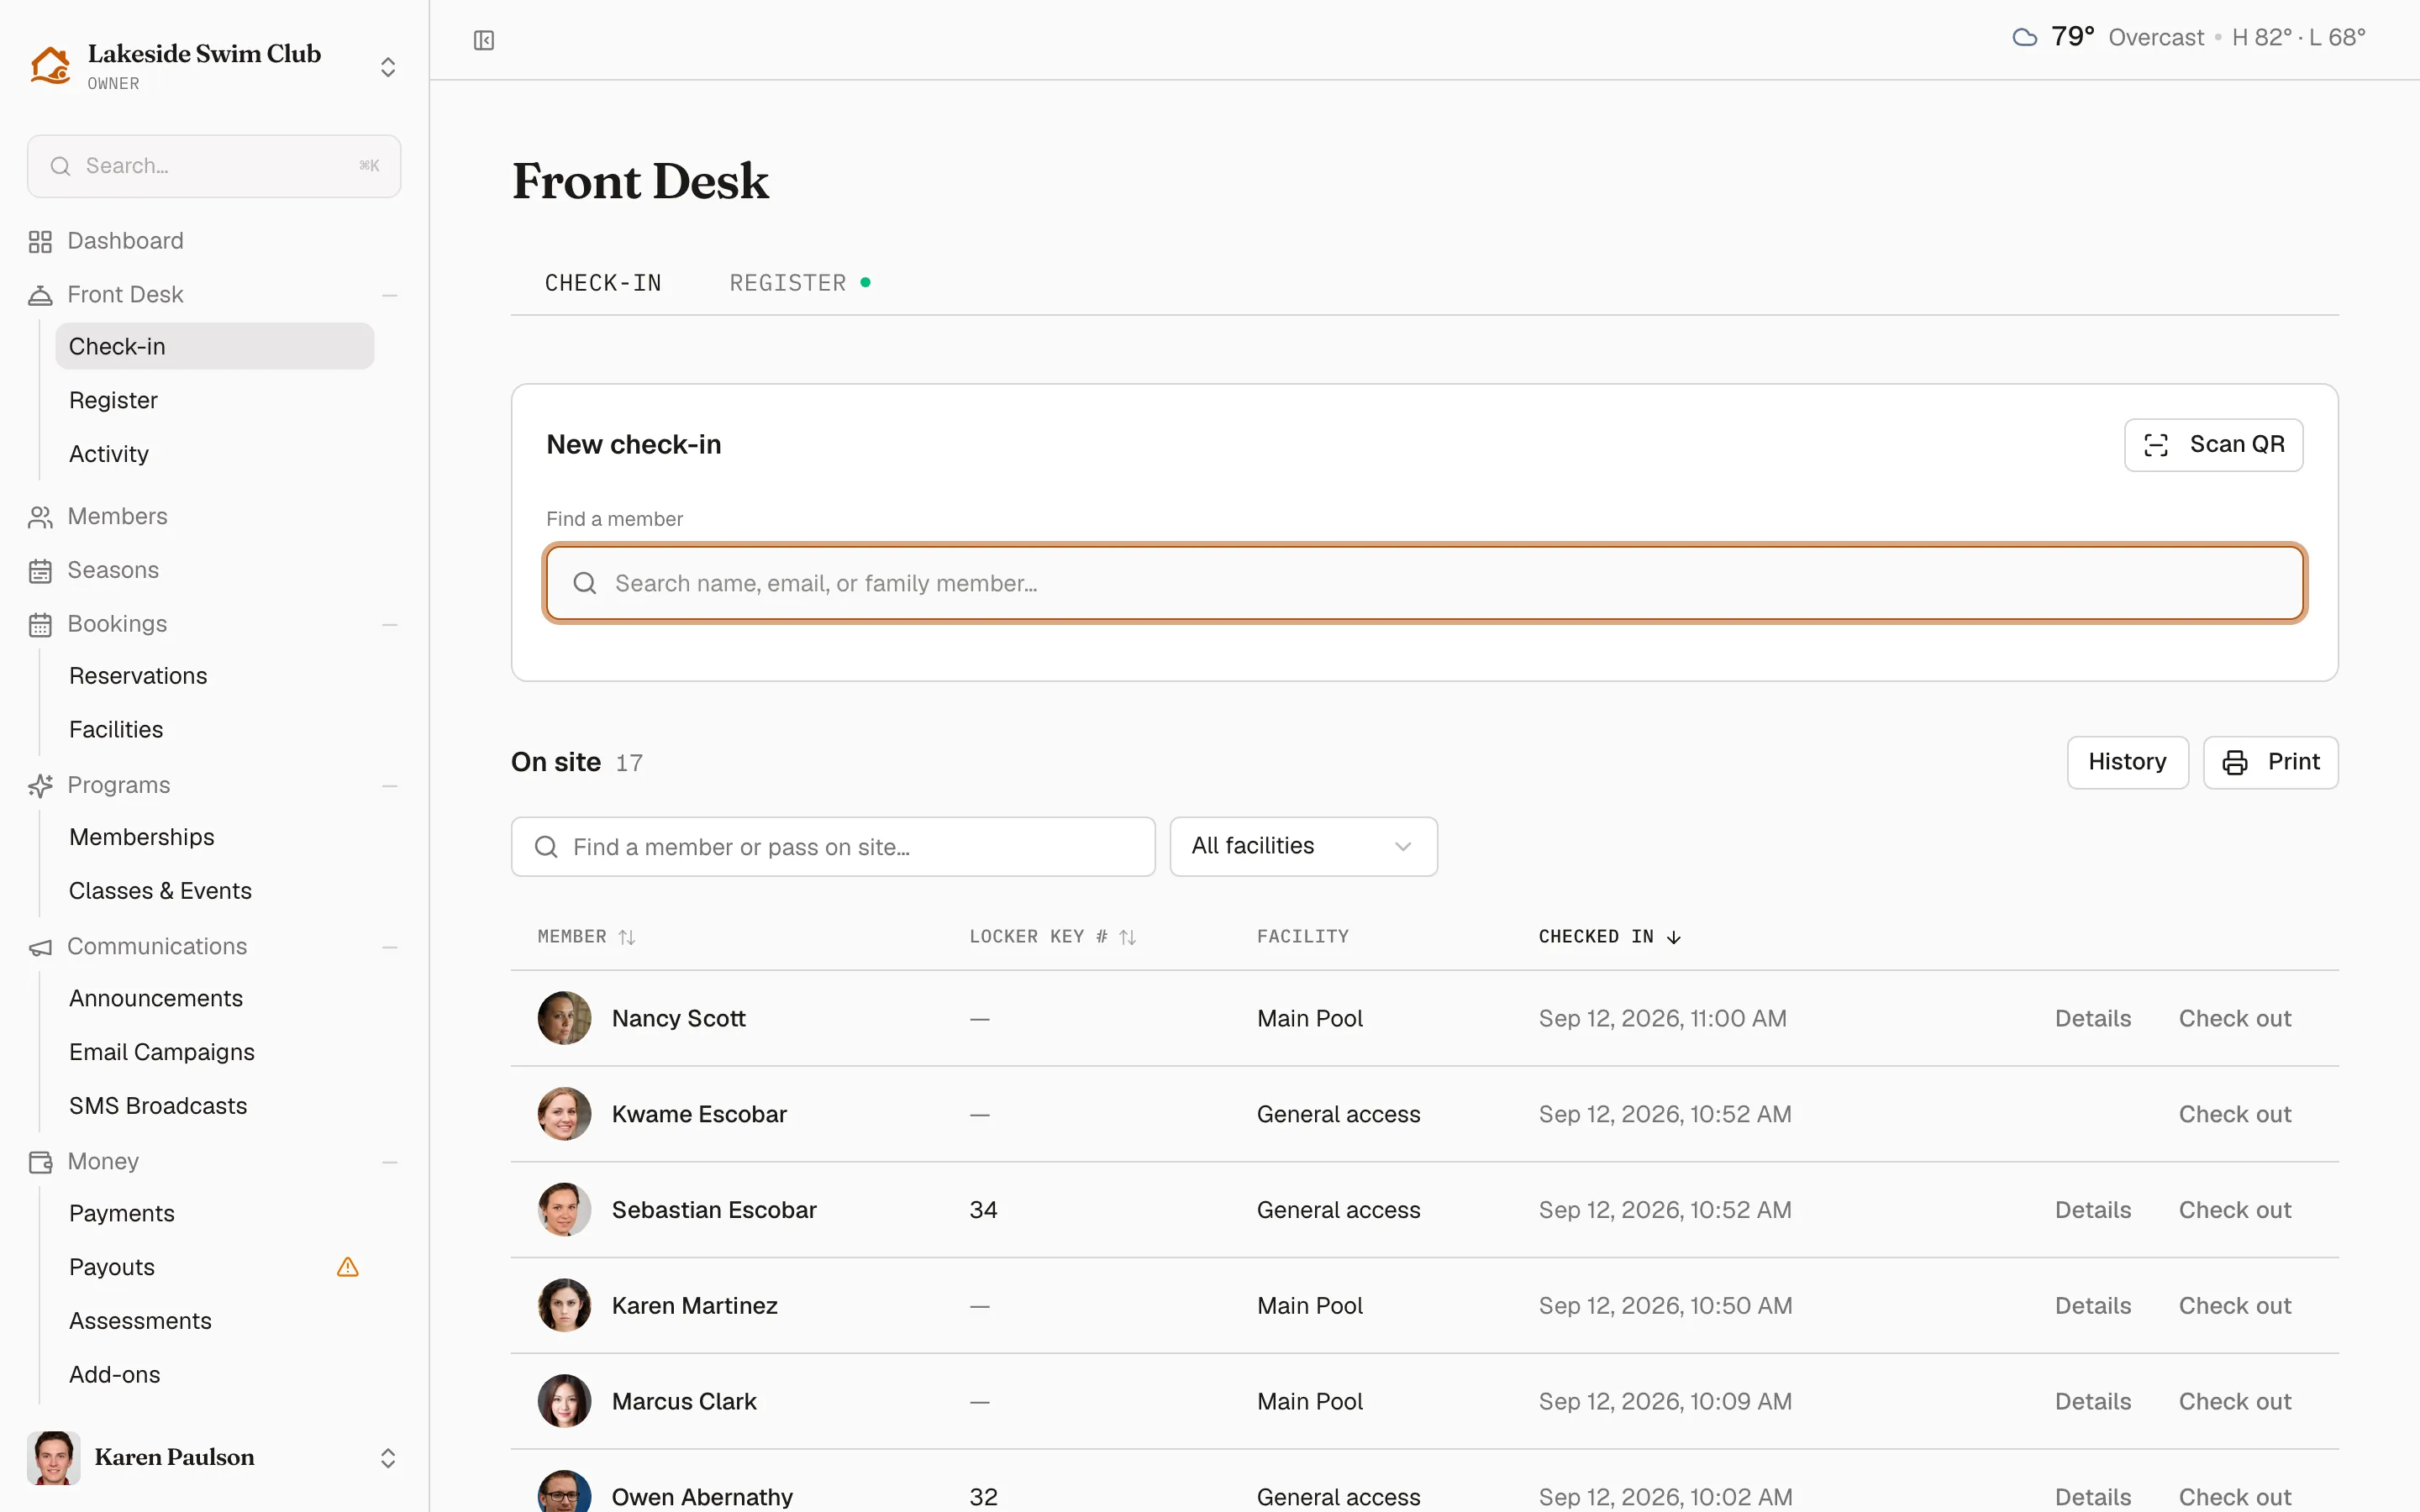This screenshot has height=1512, width=2420.
Task: Sort by Locker Key # column arrows
Action: point(1128,937)
